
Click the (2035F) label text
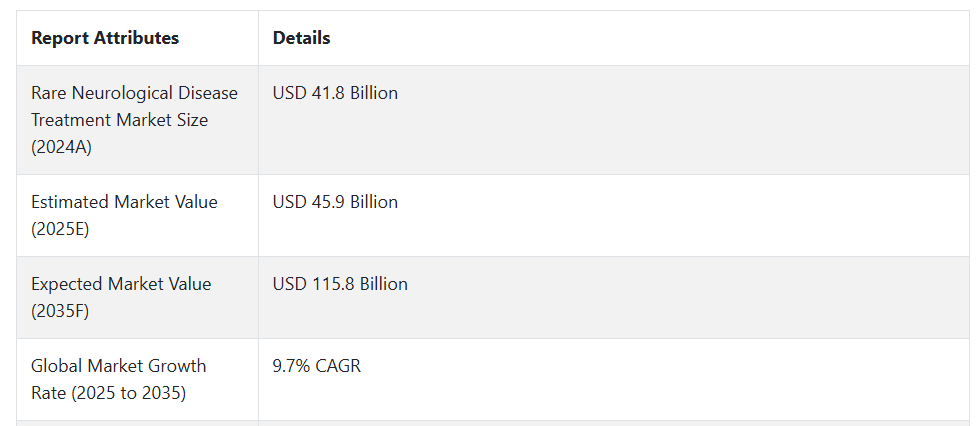tap(60, 311)
